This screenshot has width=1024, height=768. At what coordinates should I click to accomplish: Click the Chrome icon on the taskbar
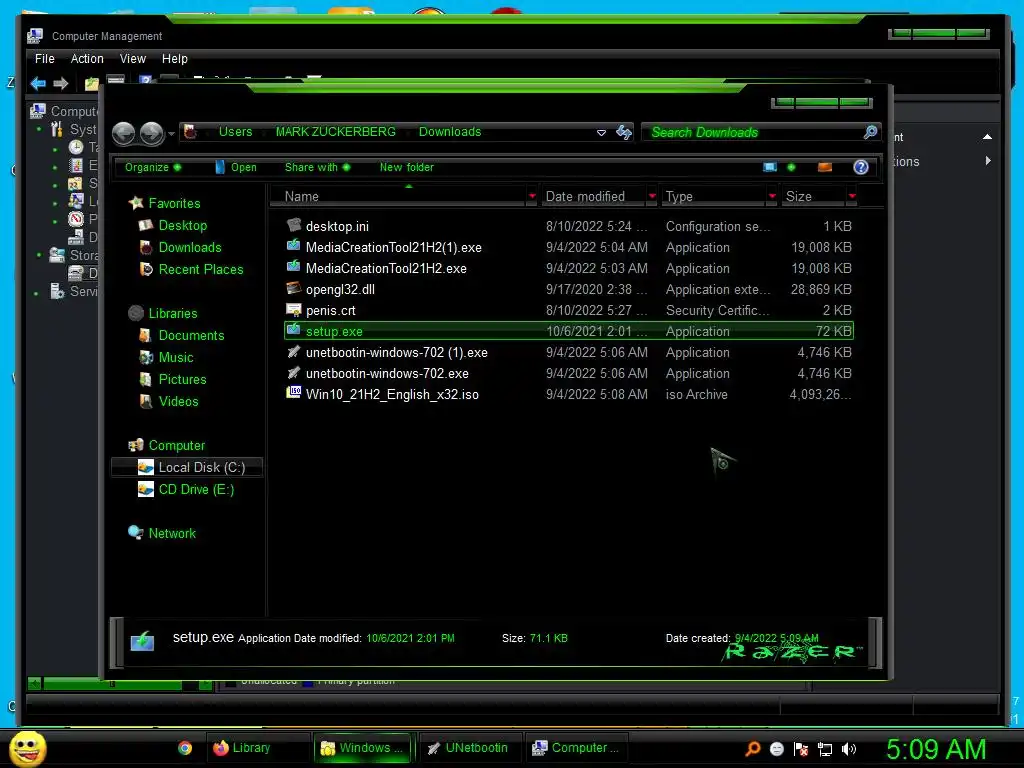185,748
